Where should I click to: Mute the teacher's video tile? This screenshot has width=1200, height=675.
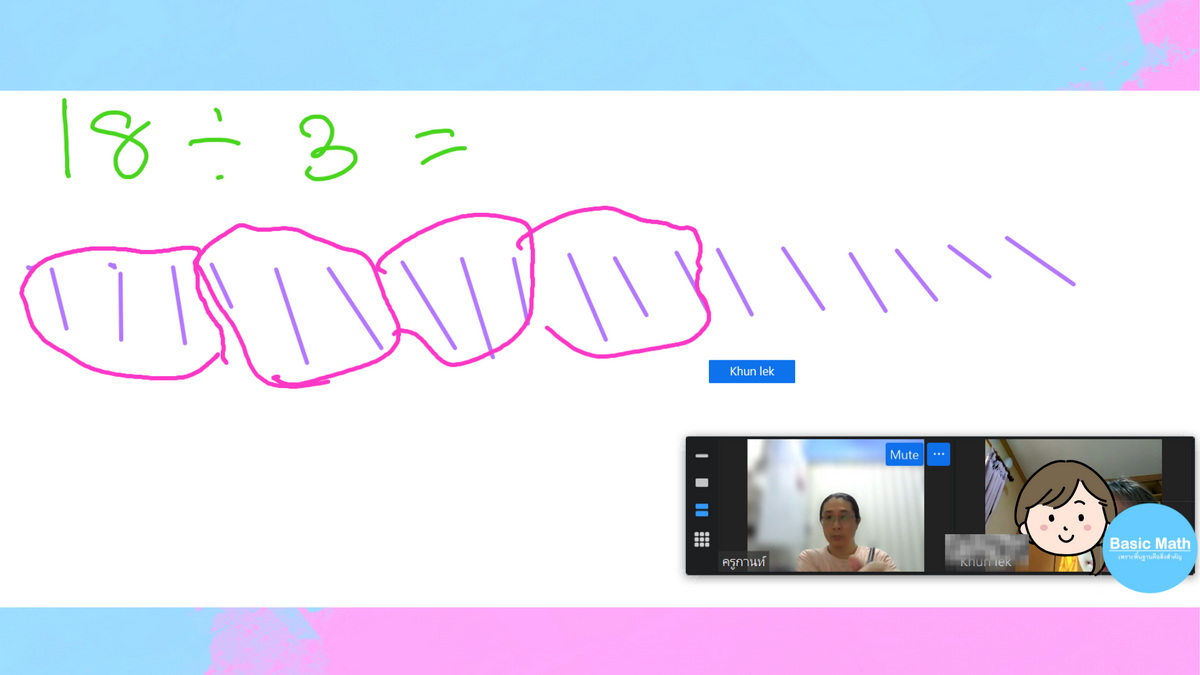pyautogui.click(x=903, y=454)
